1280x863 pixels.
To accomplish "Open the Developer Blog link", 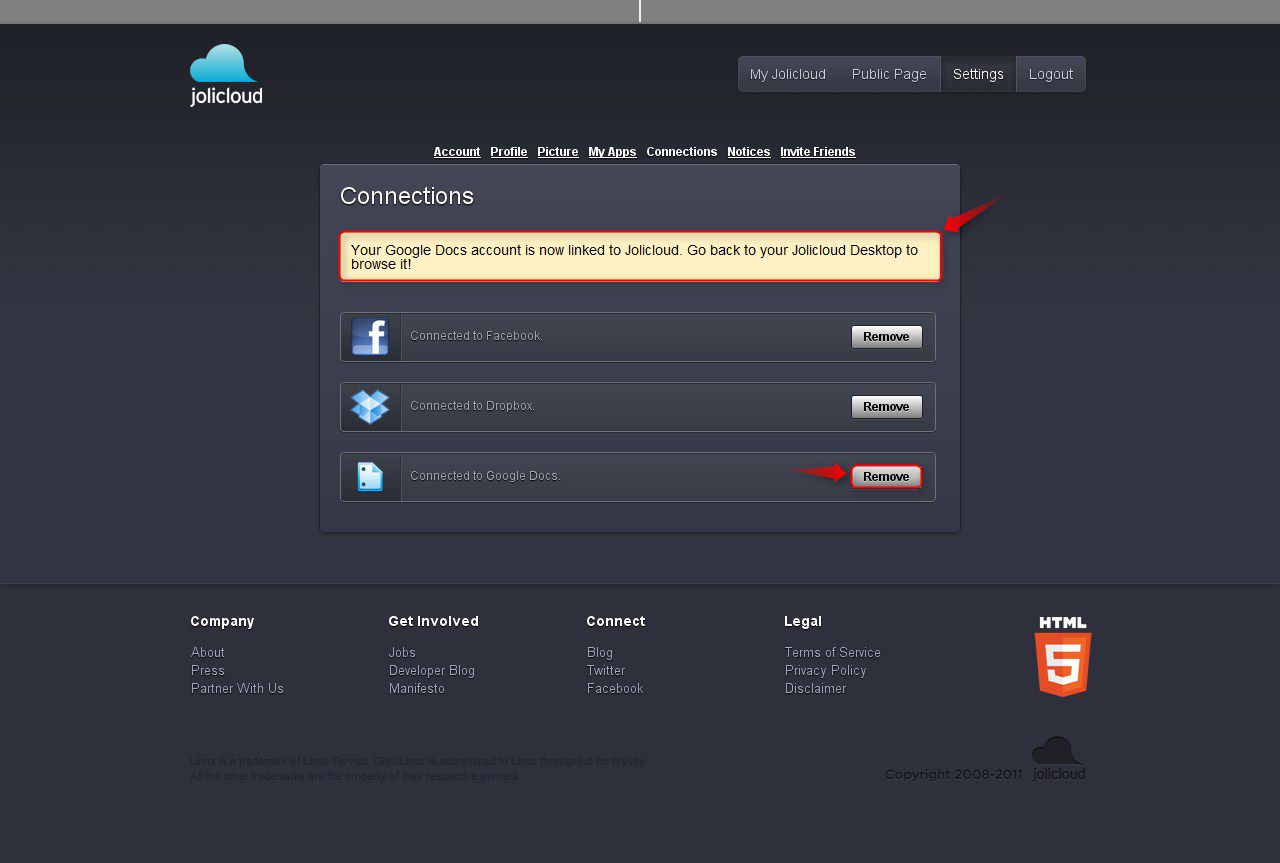I will click(x=432, y=670).
